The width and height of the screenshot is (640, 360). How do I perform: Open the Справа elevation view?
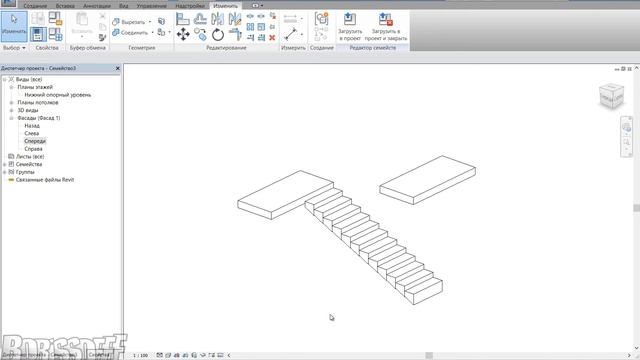(x=33, y=149)
